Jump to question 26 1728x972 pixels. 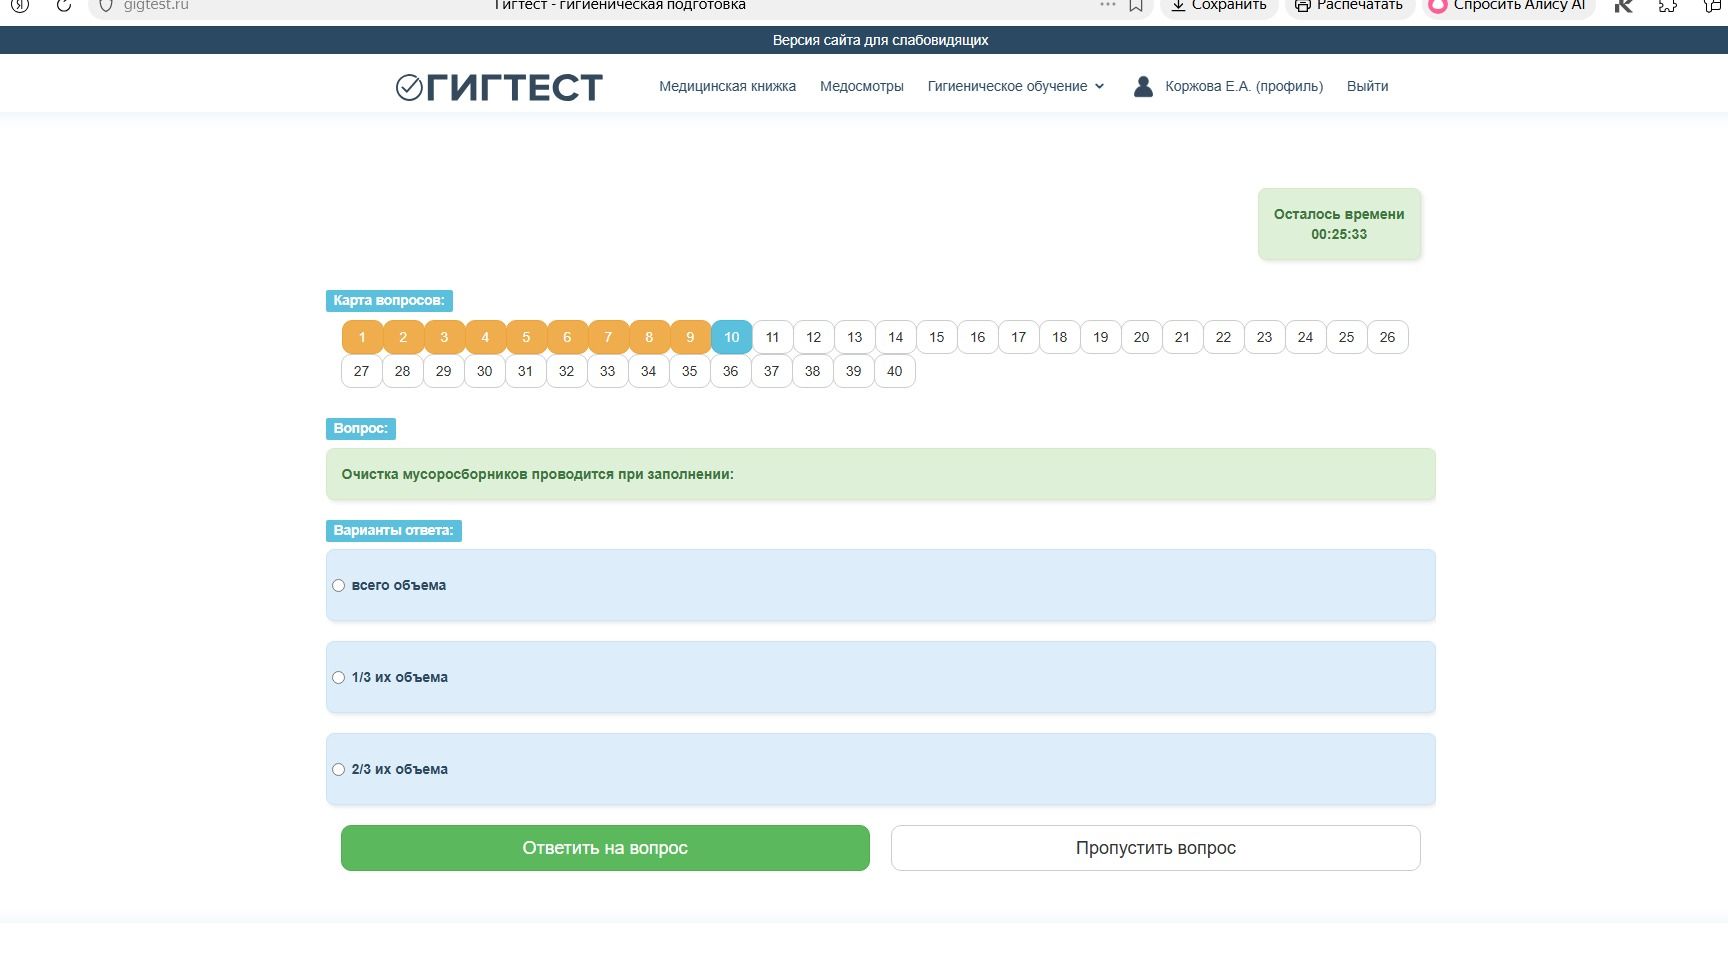coord(1387,337)
